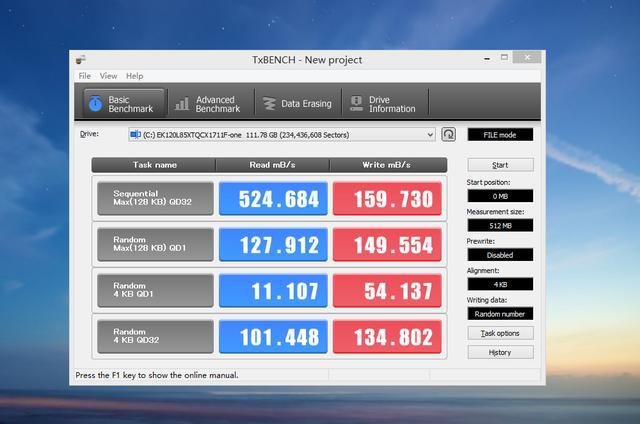Go to the Drive Information tab
Screen dimensions: 640x424
coord(385,104)
